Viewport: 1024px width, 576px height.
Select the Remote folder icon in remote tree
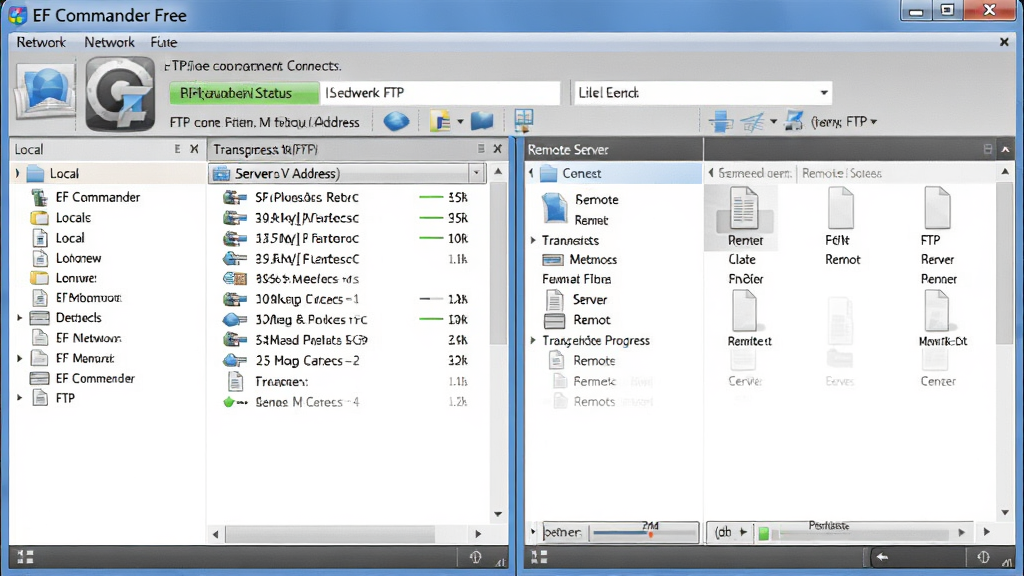tap(554, 208)
